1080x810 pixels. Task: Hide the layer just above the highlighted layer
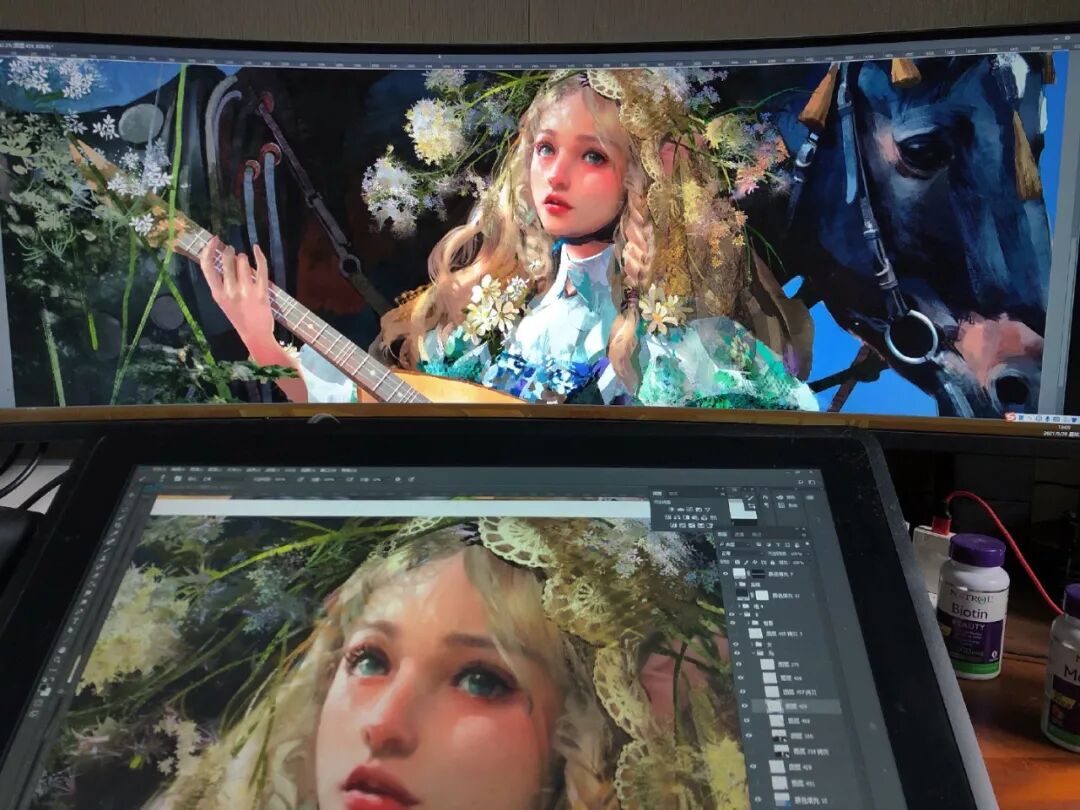[x=742, y=692]
